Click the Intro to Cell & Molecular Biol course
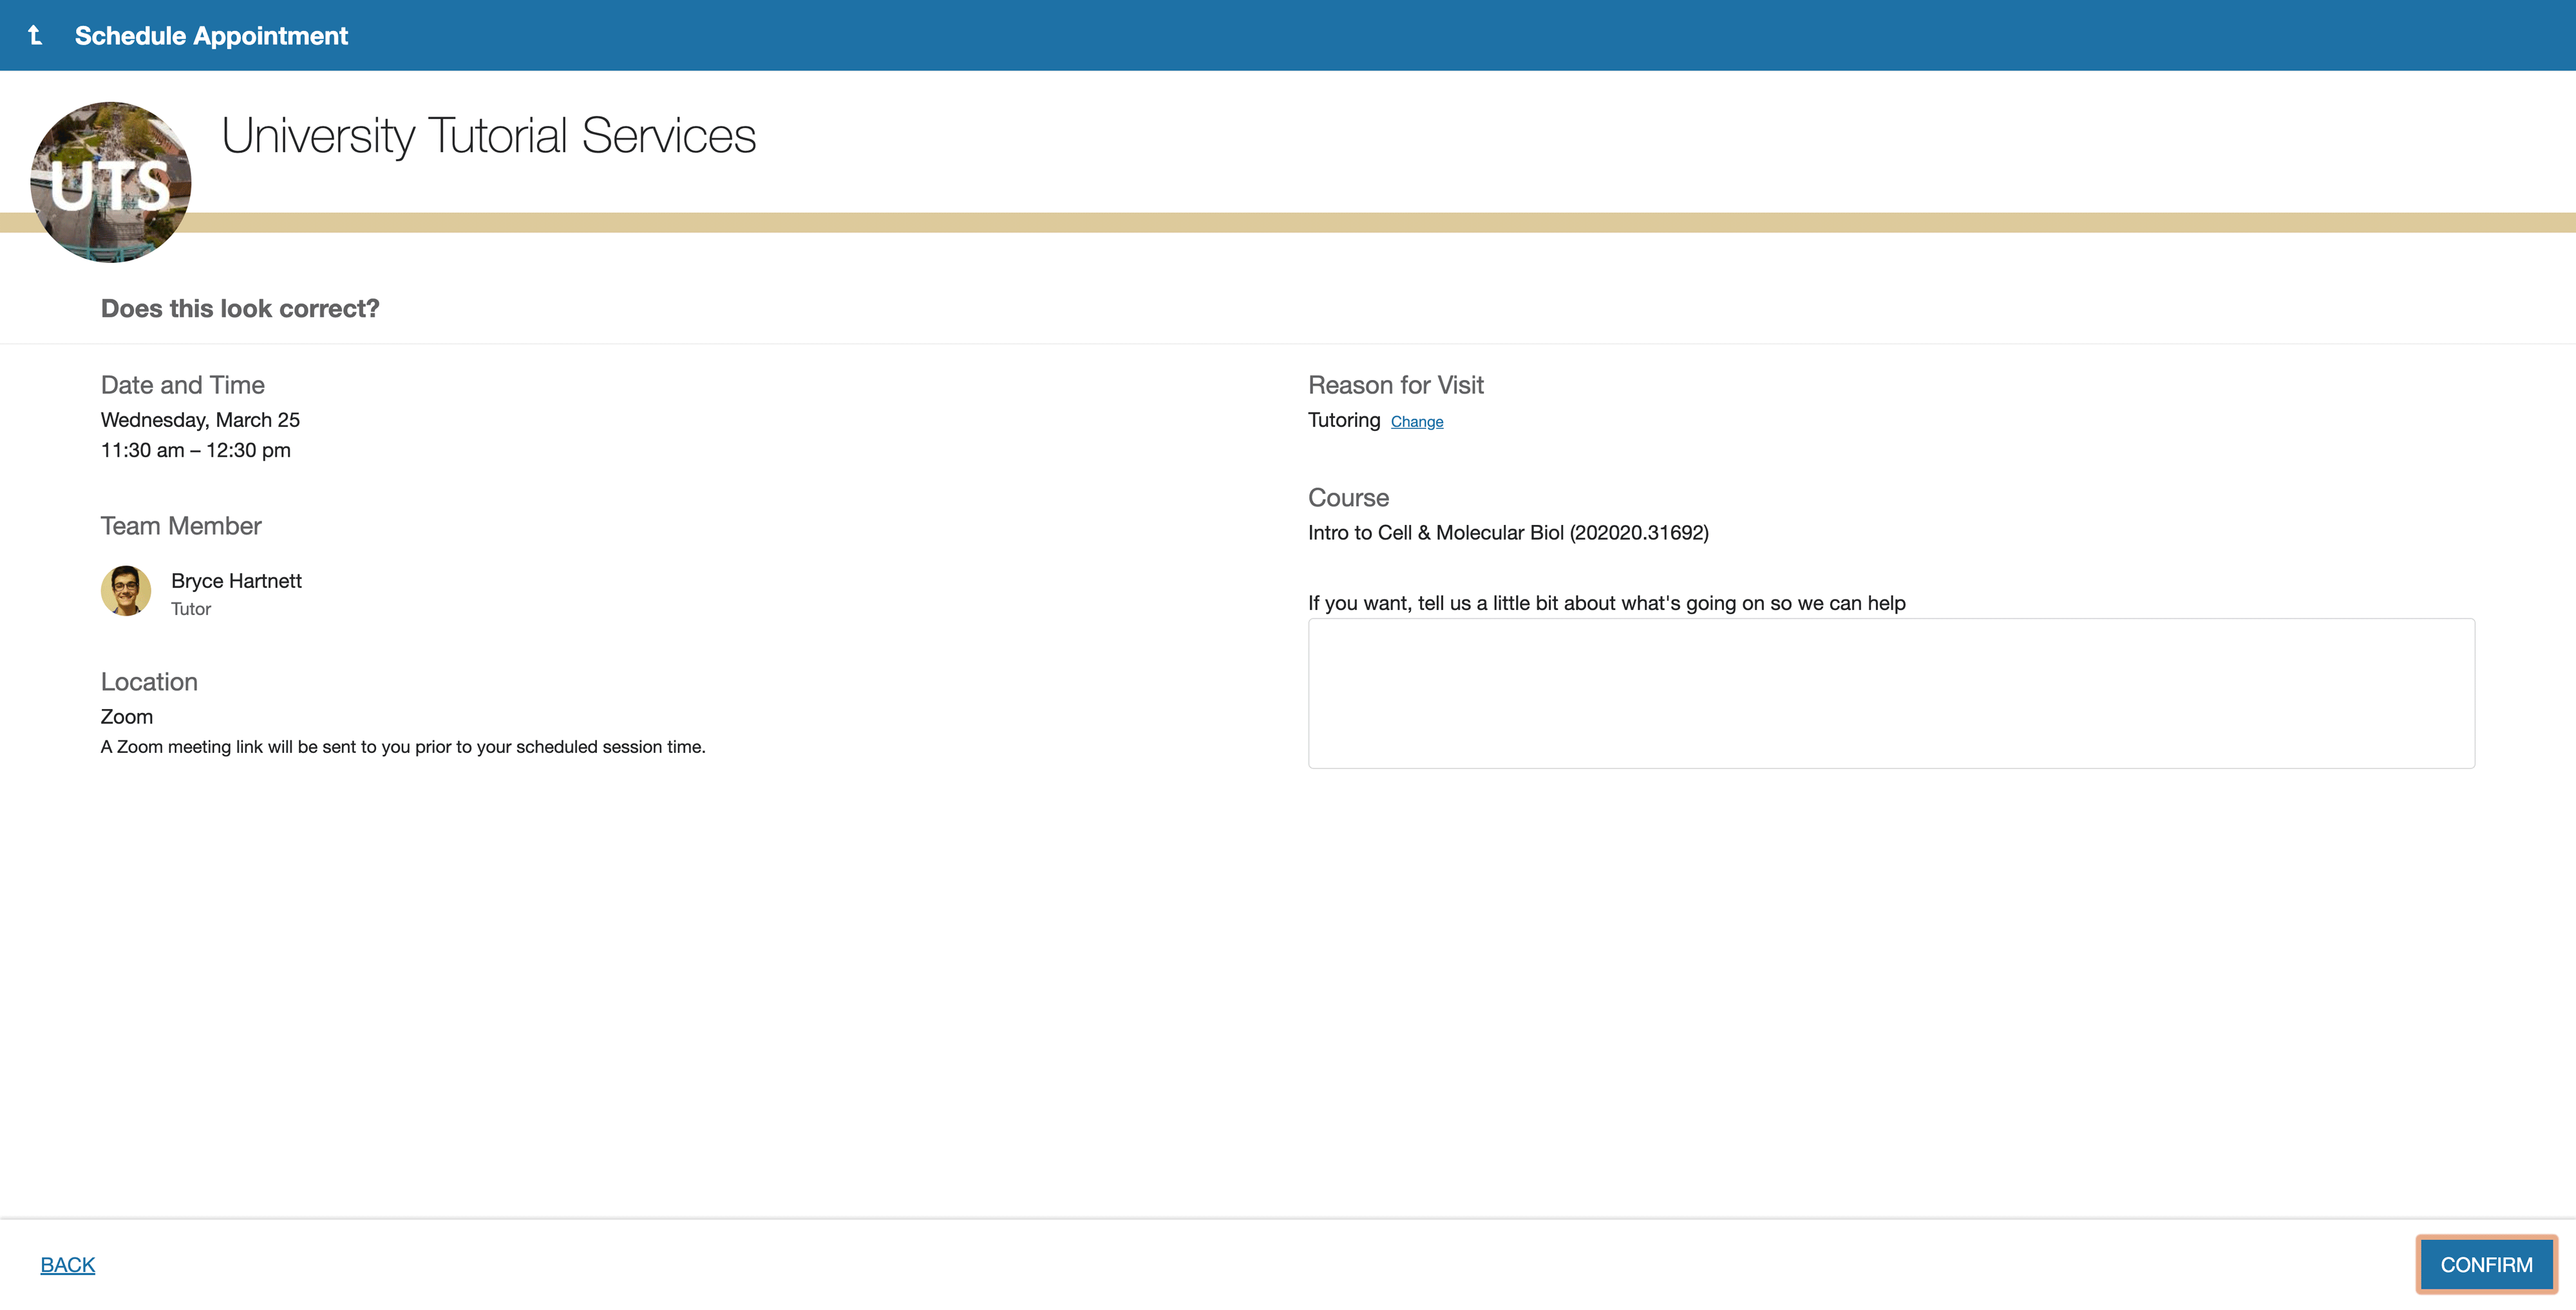The height and width of the screenshot is (1310, 2576). (x=1507, y=533)
